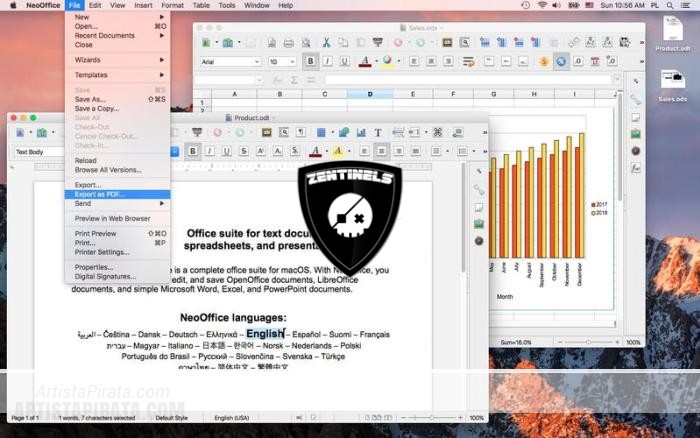700x438 pixels.
Task: Open Navigator in Product.odt sidebar
Action: [x=479, y=241]
